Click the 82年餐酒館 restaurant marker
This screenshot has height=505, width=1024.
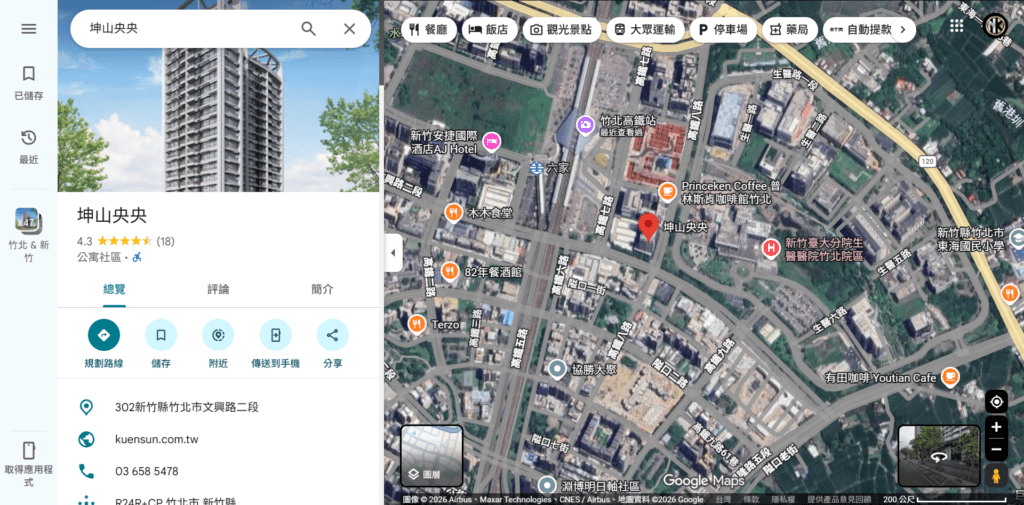449,270
